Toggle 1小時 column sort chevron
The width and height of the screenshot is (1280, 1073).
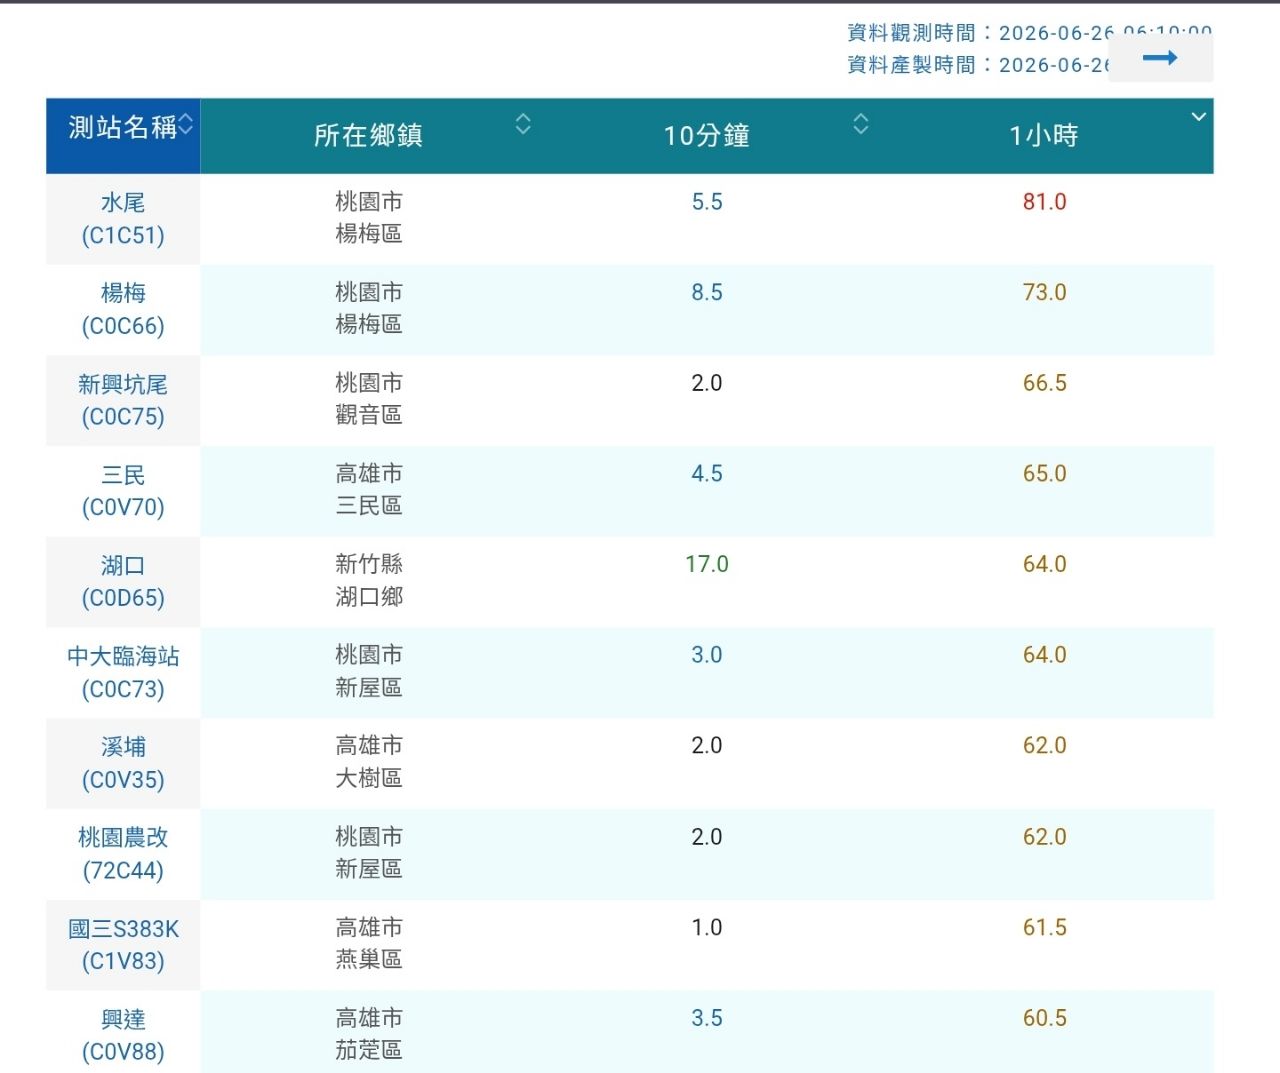[x=1199, y=117]
